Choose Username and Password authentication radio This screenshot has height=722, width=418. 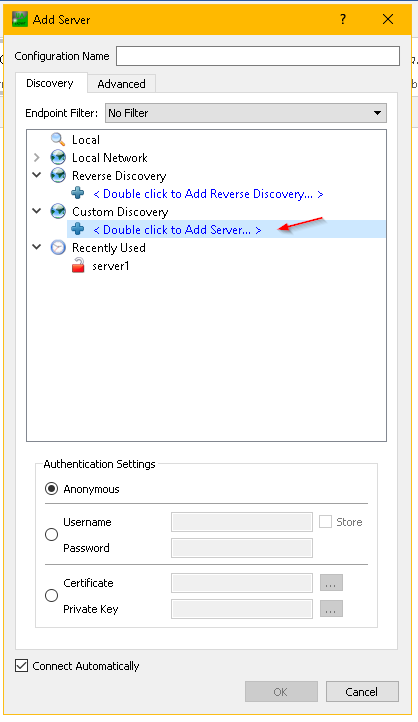click(52, 535)
